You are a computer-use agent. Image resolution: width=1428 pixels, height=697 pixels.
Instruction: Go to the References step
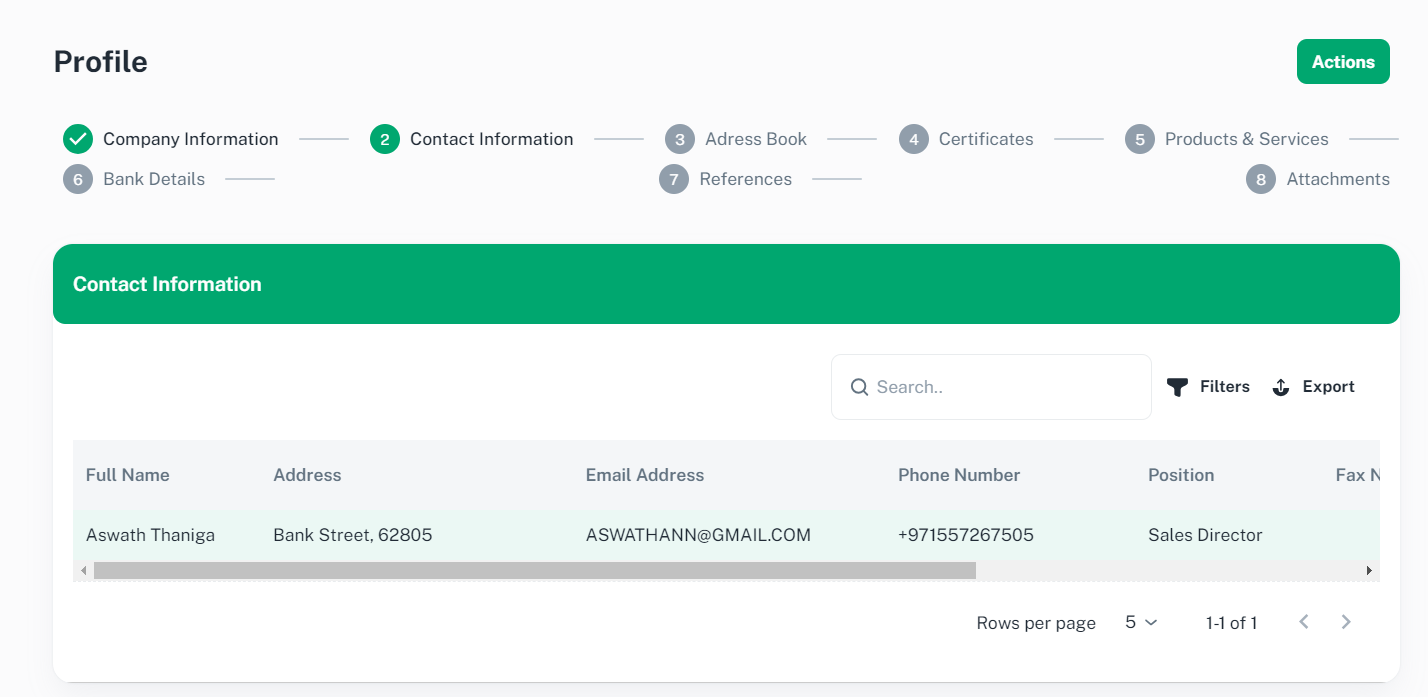tap(745, 179)
